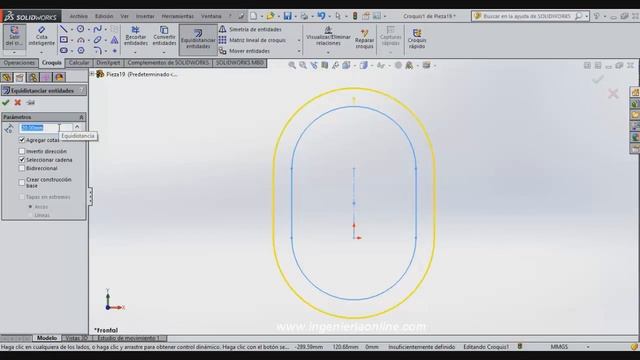This screenshot has width=640, height=360.
Task: Select the Modelo bottom tab
Action: [x=47, y=338]
